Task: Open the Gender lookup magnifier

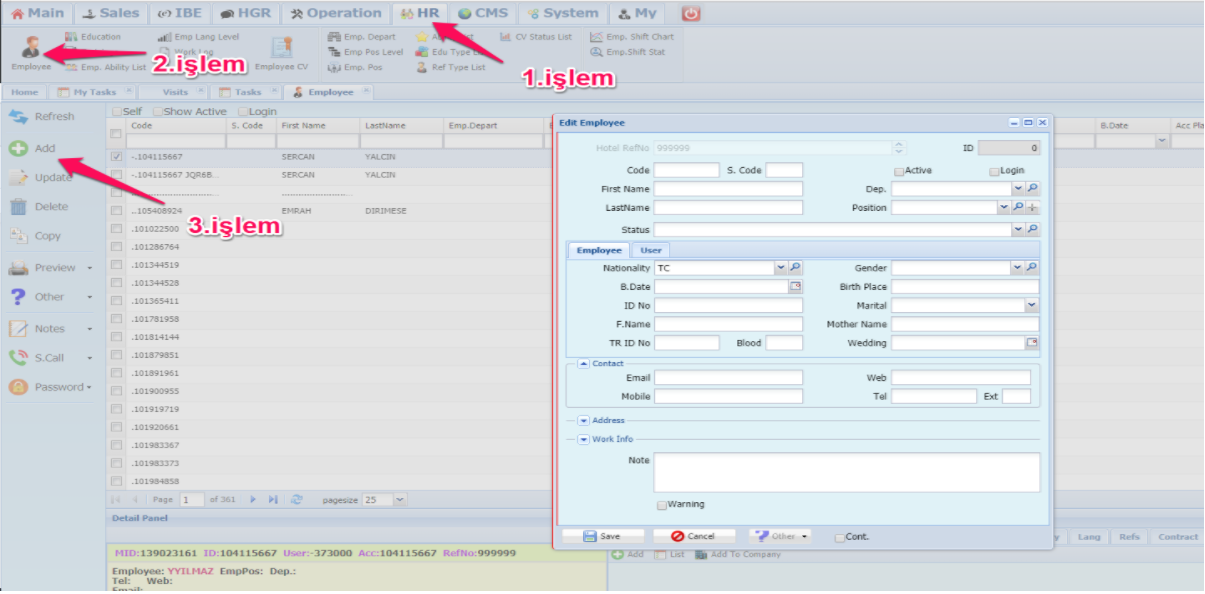Action: pos(1033,268)
